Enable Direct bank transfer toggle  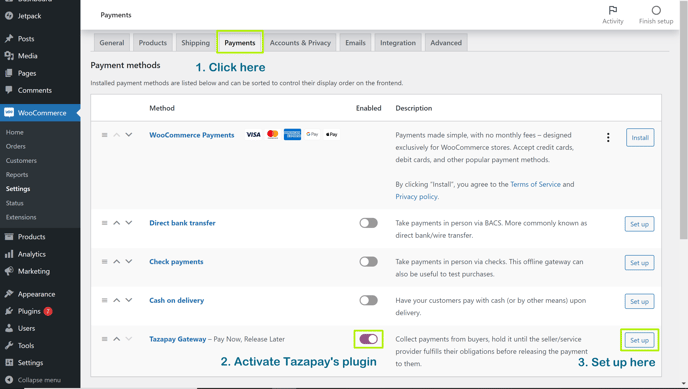pos(369,223)
